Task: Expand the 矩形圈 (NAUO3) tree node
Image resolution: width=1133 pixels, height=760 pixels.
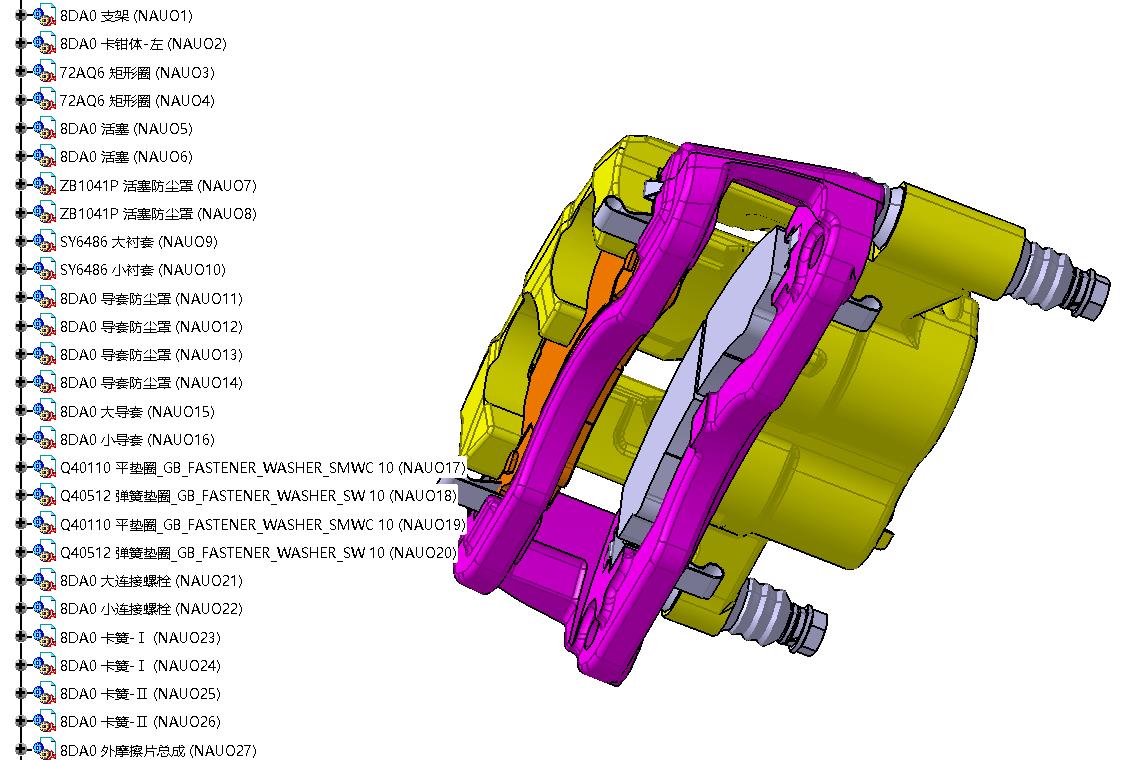Action: pyautogui.click(x=20, y=72)
